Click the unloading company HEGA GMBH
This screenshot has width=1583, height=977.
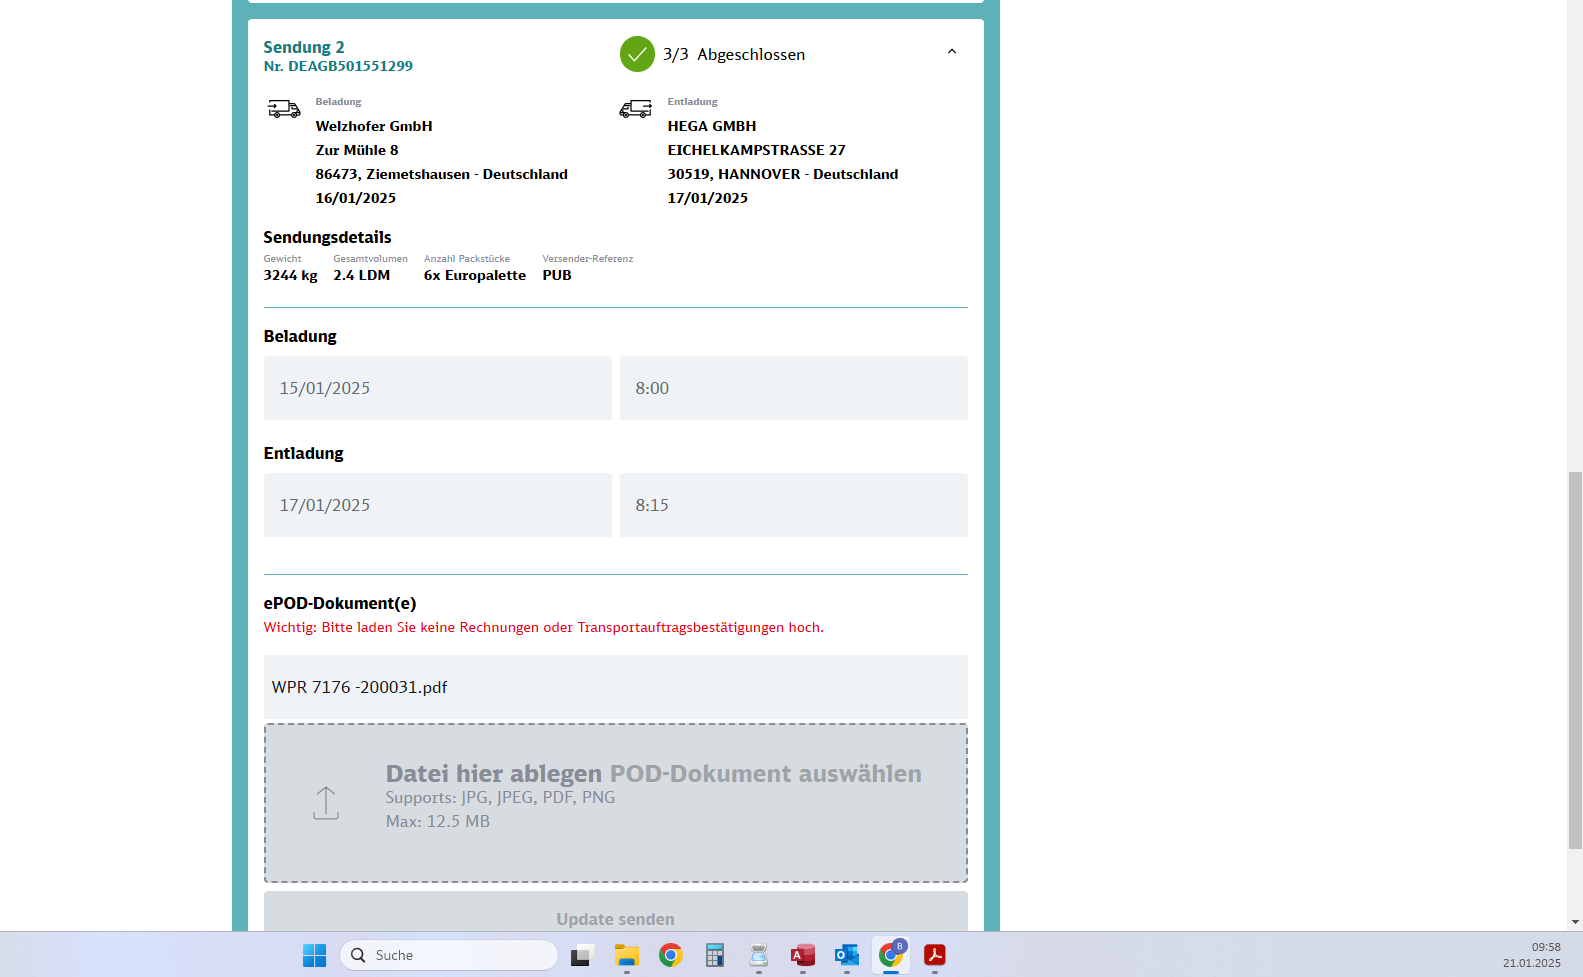[712, 126]
